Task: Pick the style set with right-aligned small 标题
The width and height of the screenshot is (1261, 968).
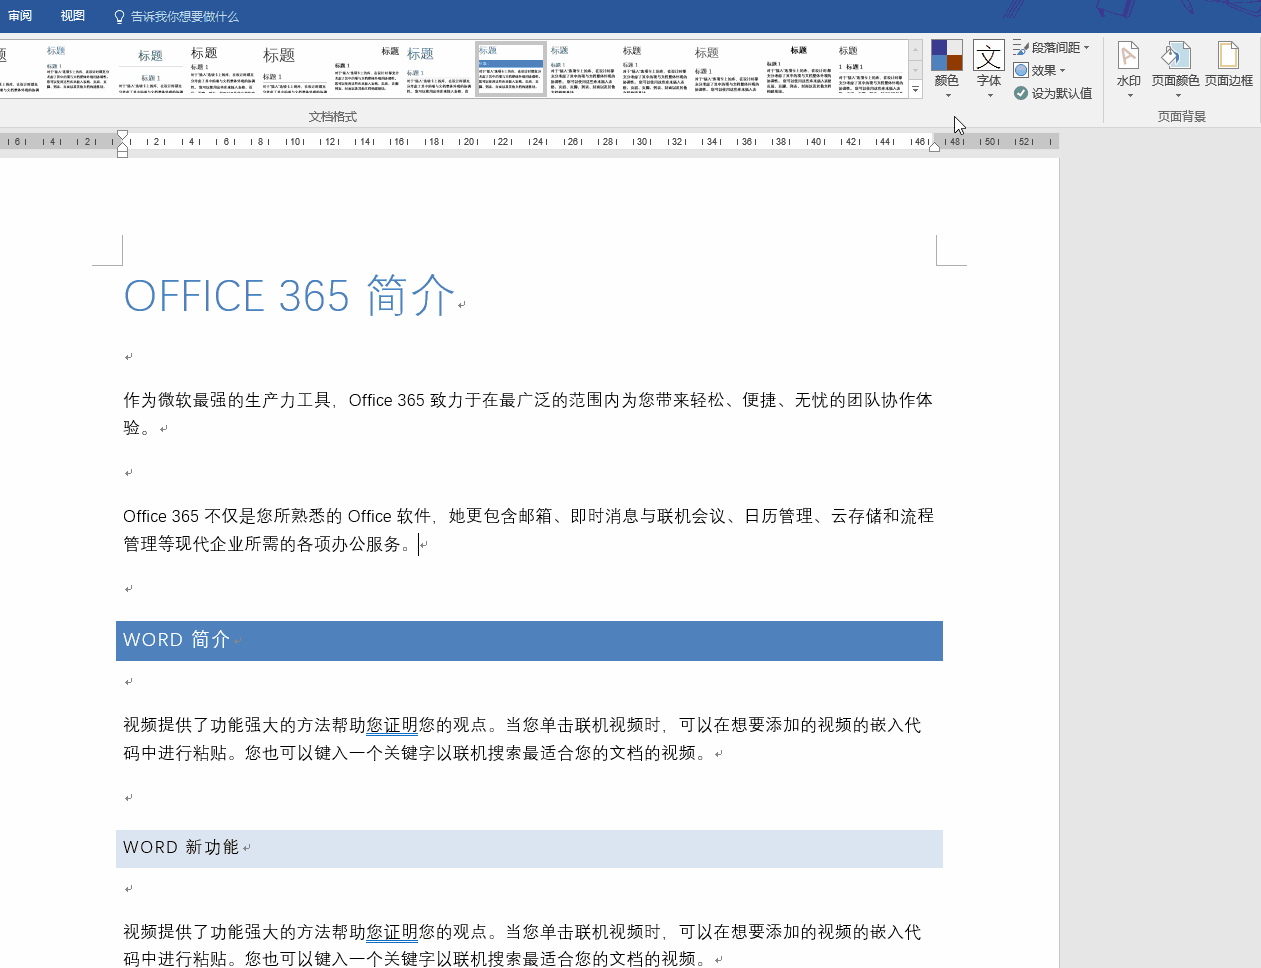Action: pos(367,69)
